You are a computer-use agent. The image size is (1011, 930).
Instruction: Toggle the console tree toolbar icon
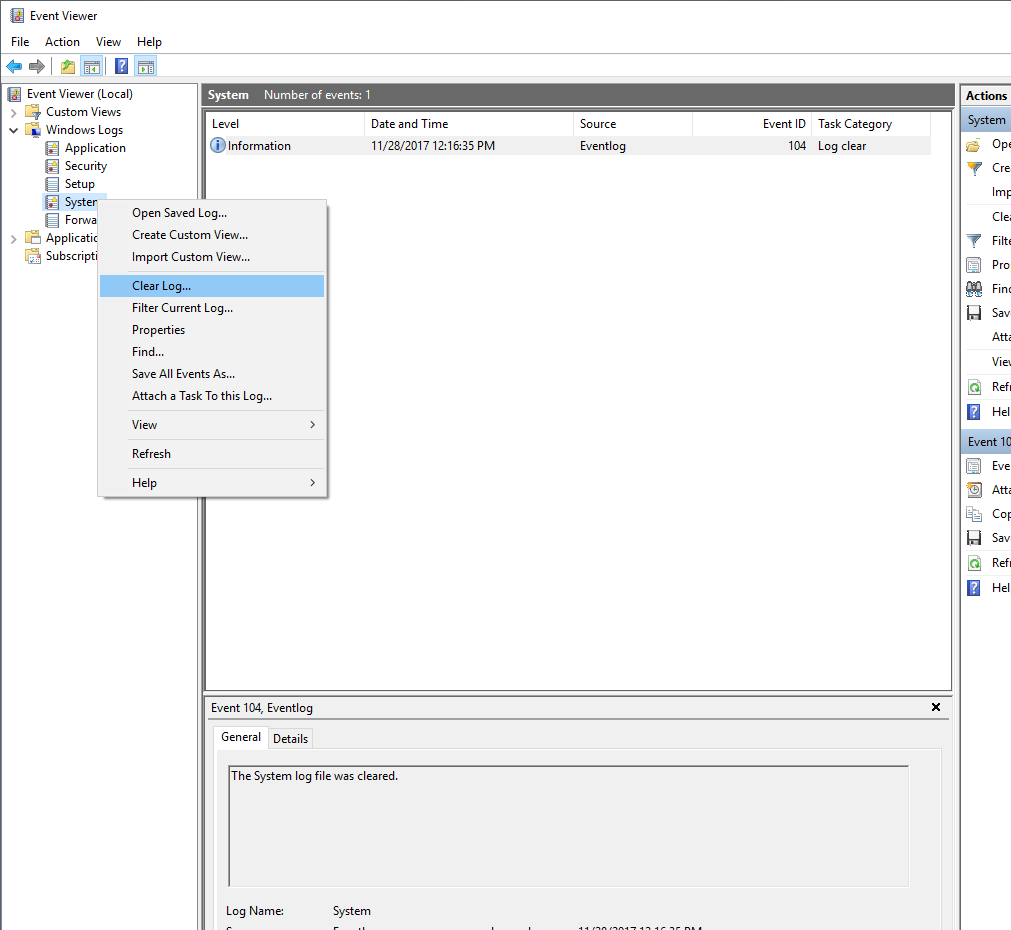click(92, 66)
